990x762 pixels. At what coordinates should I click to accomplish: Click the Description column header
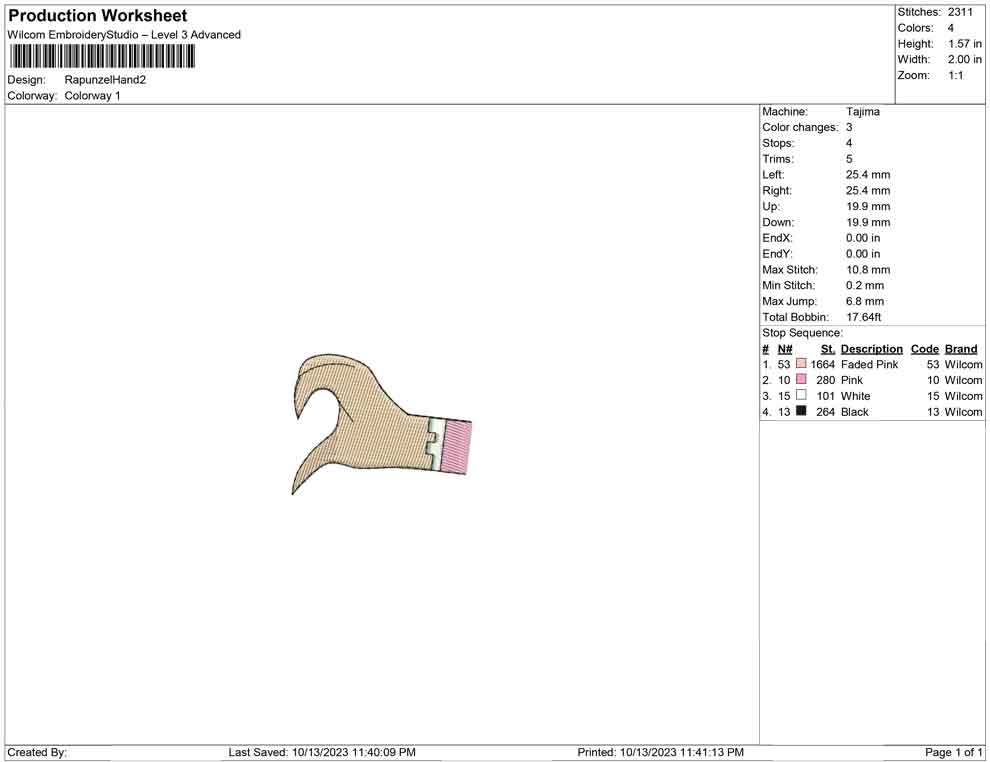(x=872, y=349)
